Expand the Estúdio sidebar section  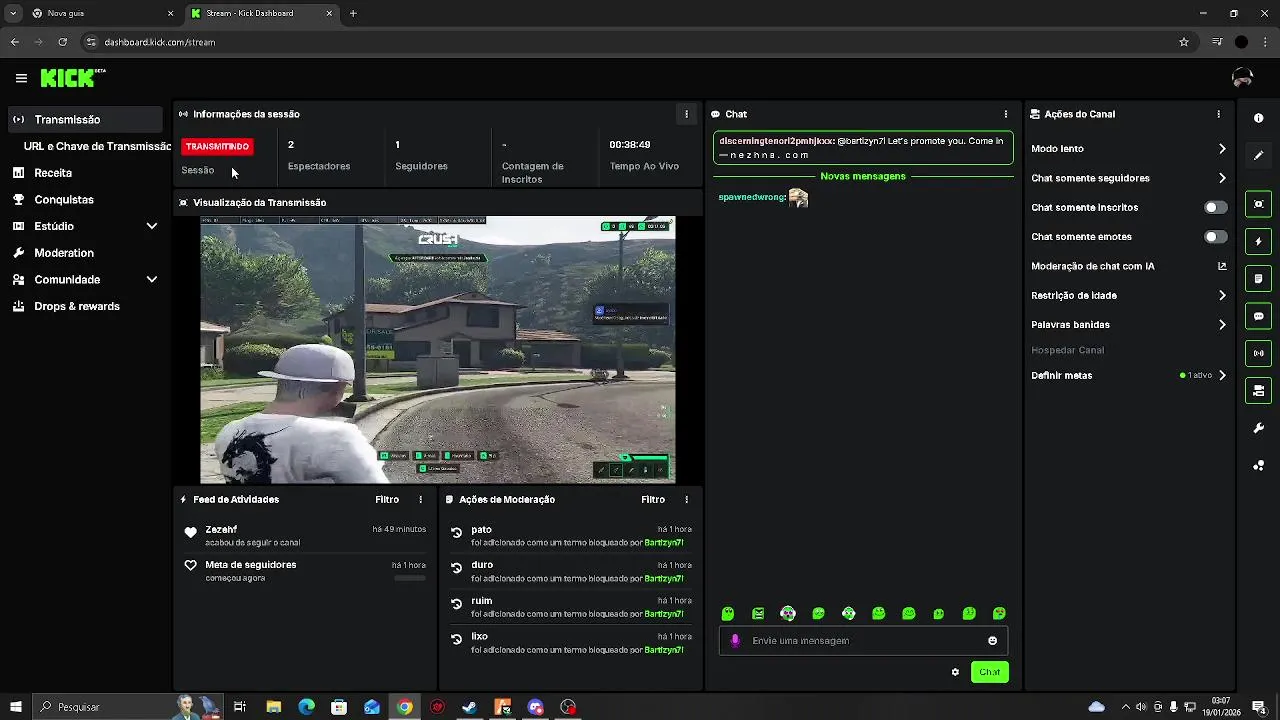(152, 226)
